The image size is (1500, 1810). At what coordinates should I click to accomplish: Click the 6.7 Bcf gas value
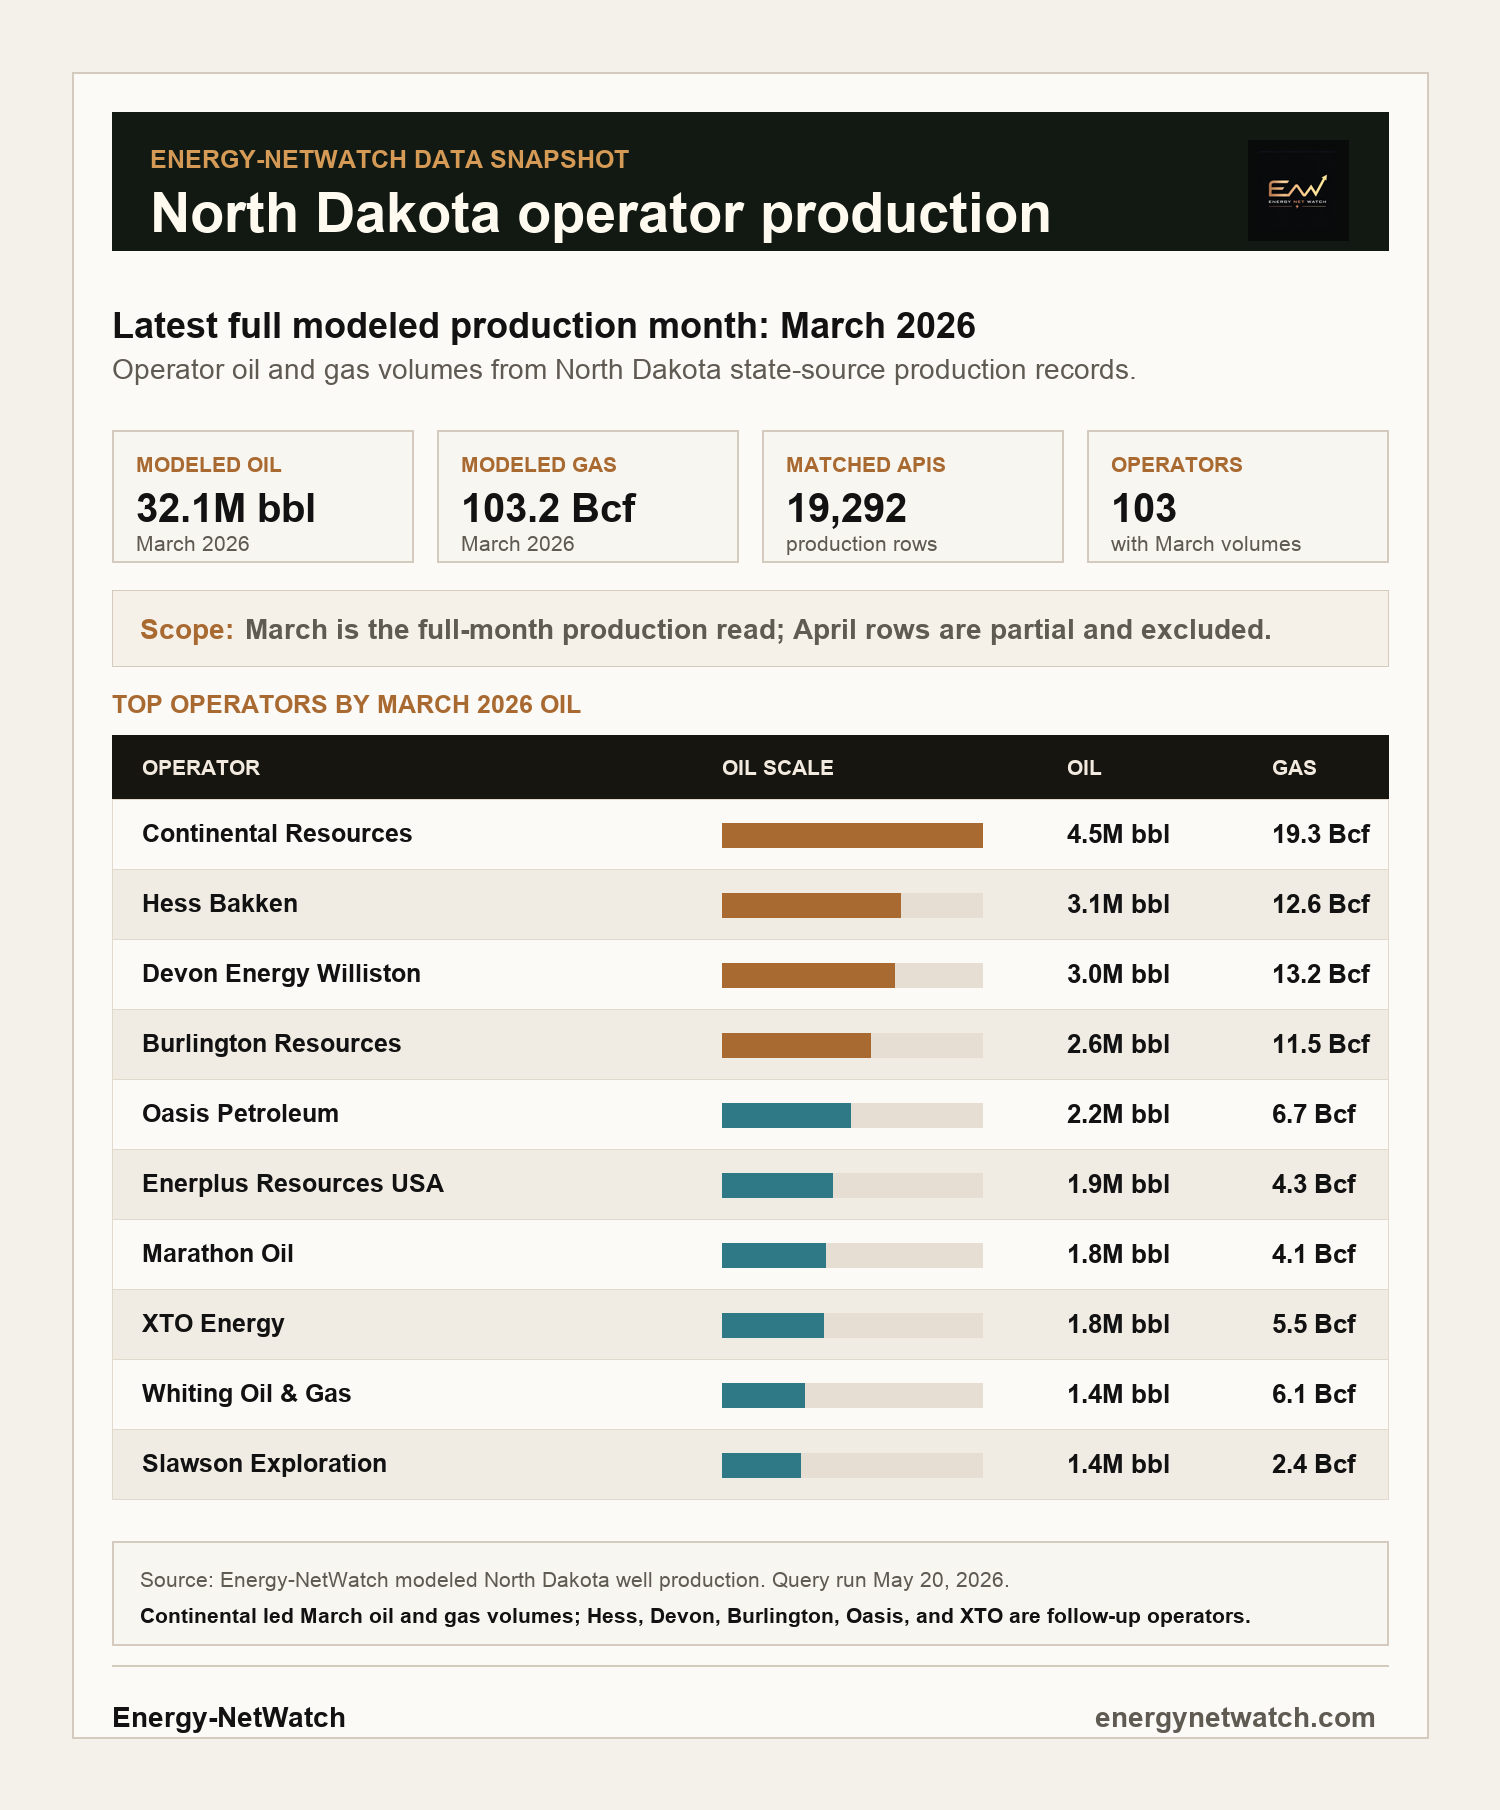1313,1114
